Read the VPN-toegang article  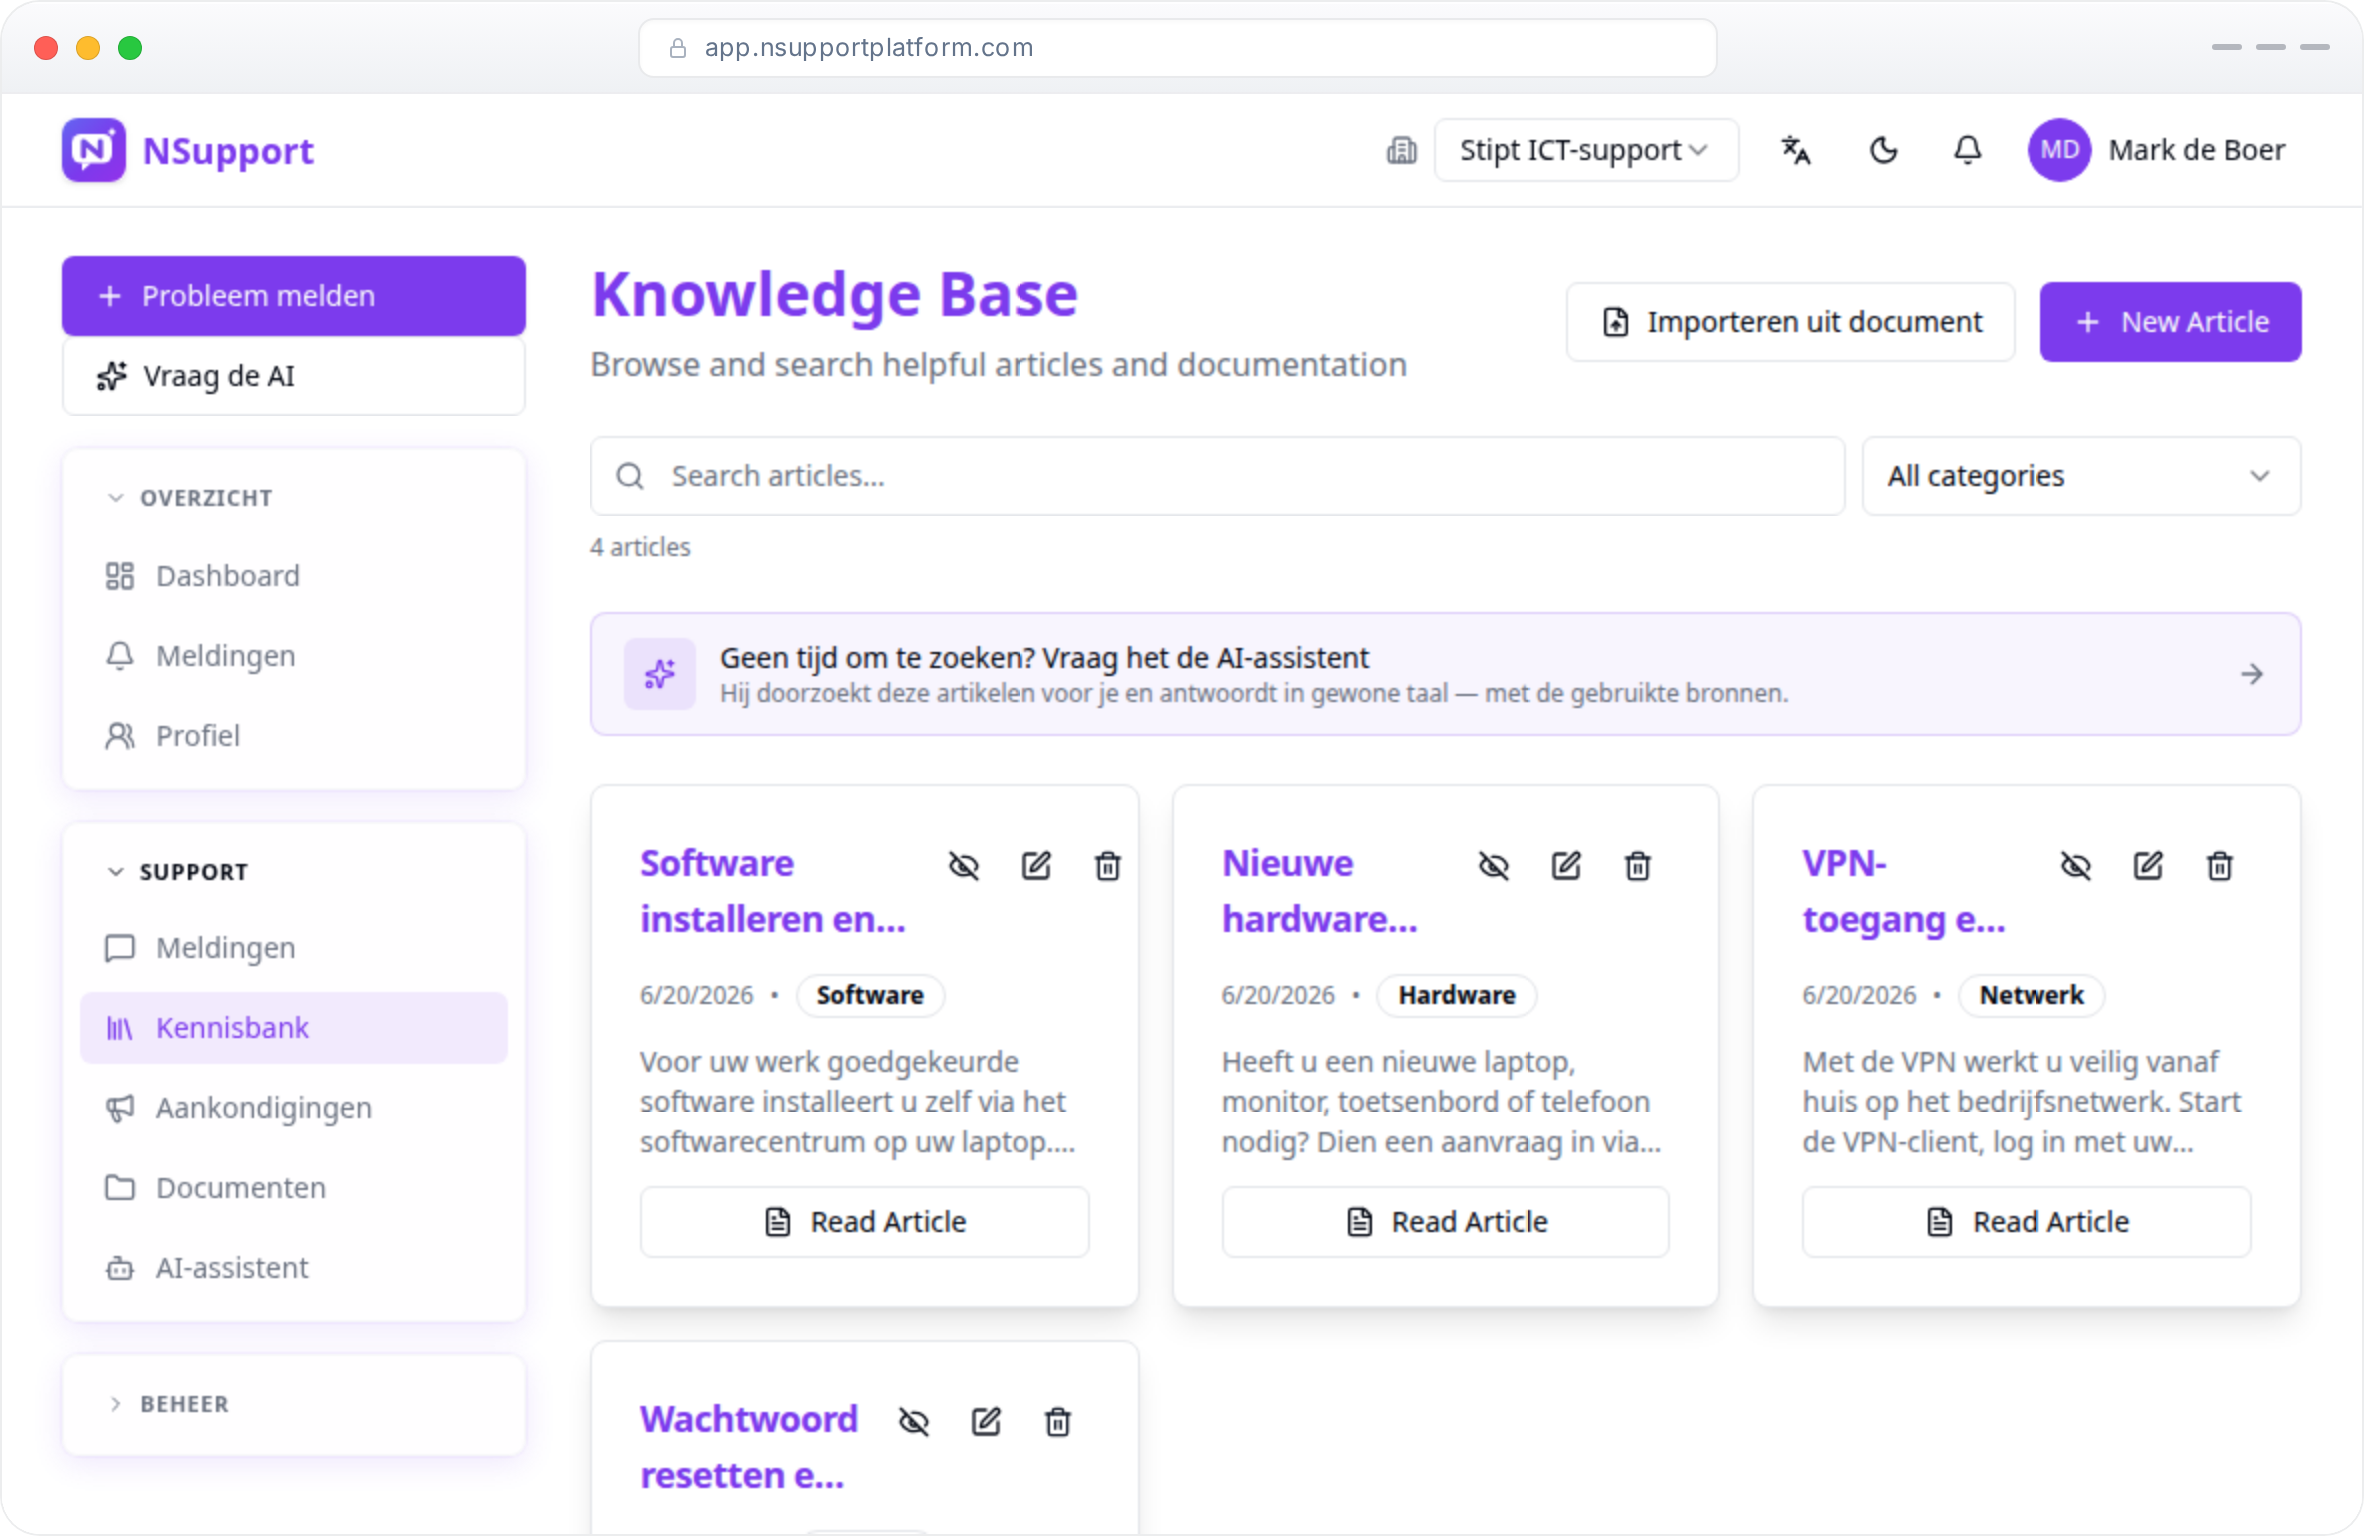coord(2027,1222)
